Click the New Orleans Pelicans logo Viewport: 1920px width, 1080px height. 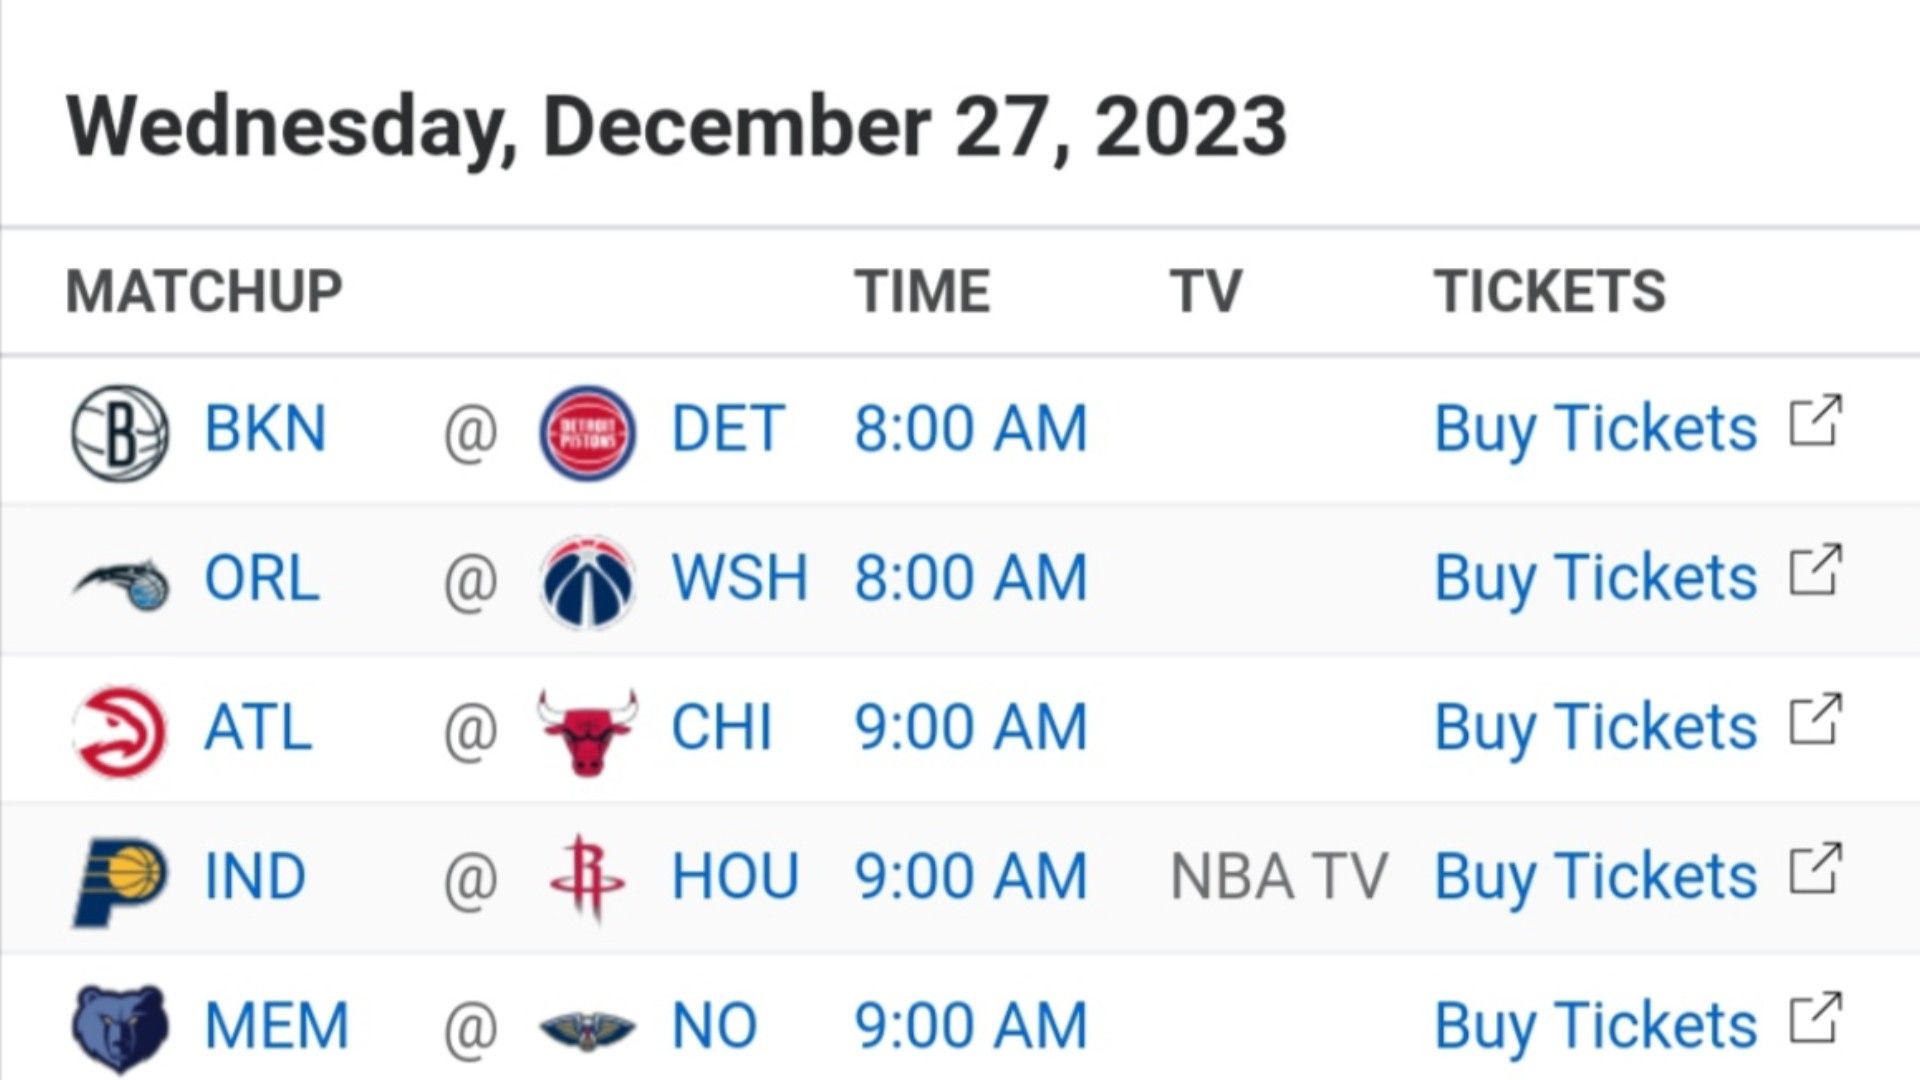click(587, 1029)
